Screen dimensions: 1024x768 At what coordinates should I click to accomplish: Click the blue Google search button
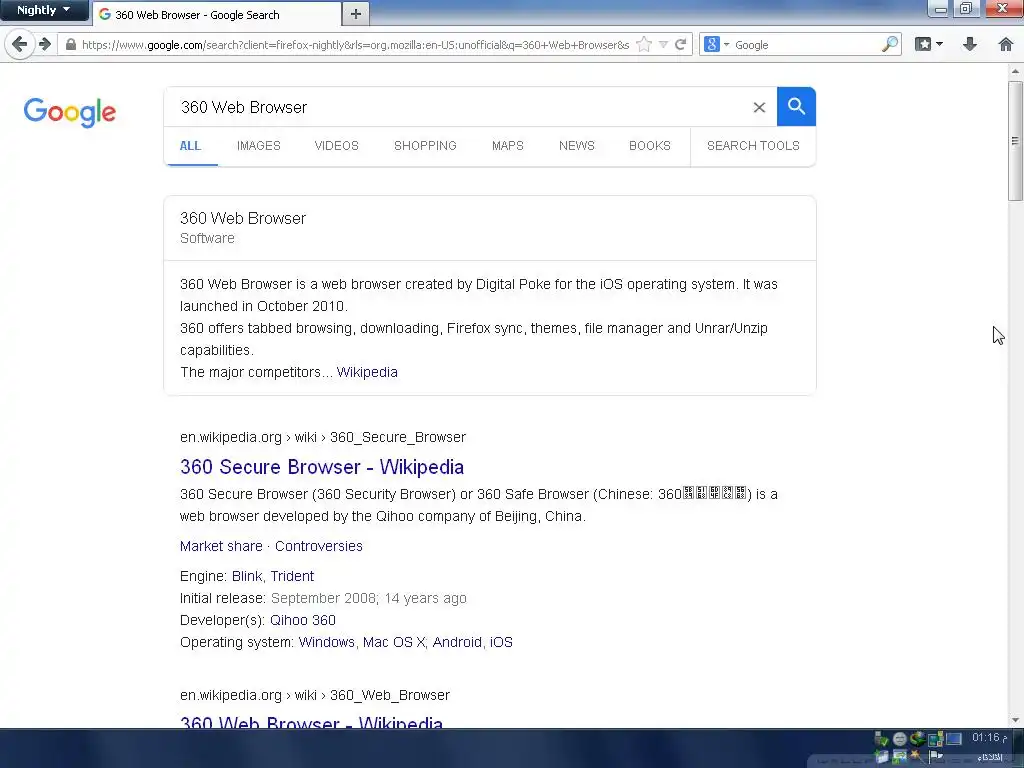click(x=796, y=106)
